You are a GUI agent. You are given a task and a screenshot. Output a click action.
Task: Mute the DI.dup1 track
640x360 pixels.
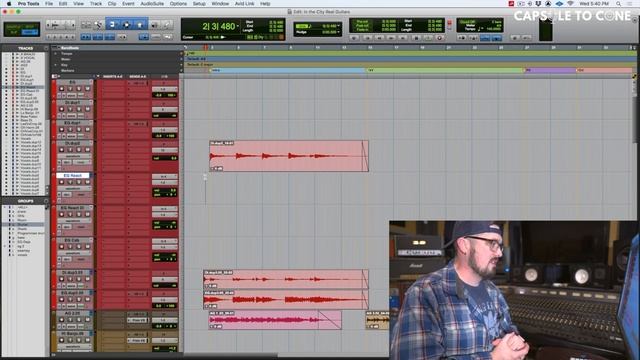87,109
